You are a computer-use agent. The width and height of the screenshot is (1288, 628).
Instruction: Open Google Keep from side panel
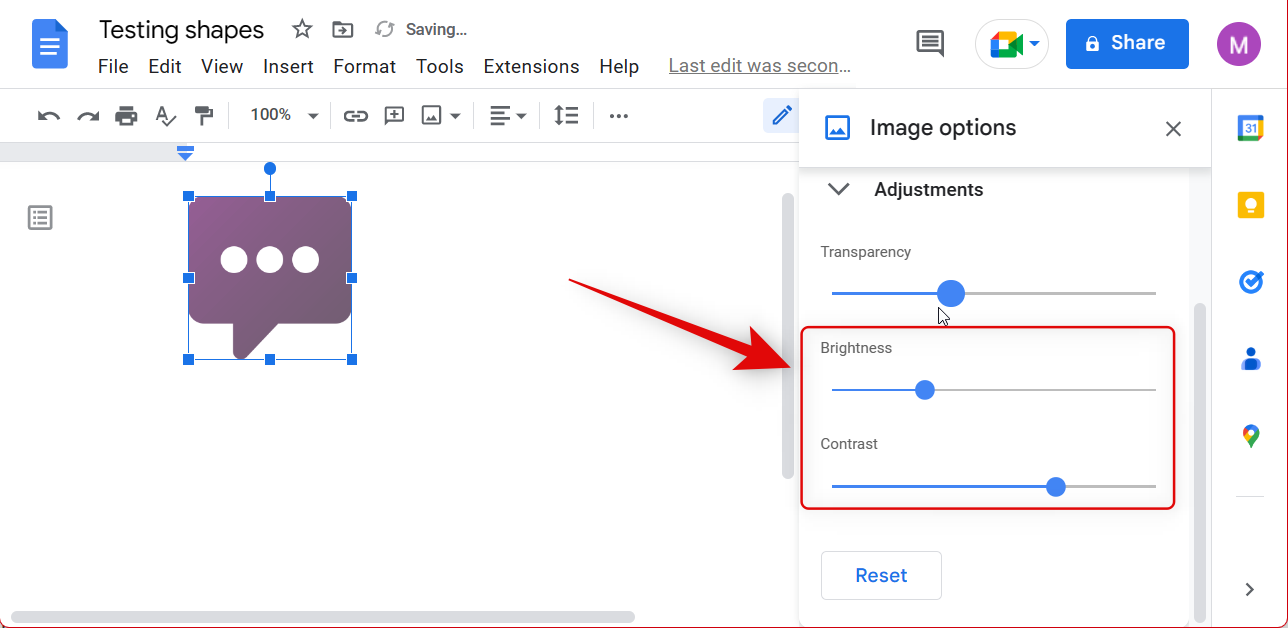[1250, 205]
